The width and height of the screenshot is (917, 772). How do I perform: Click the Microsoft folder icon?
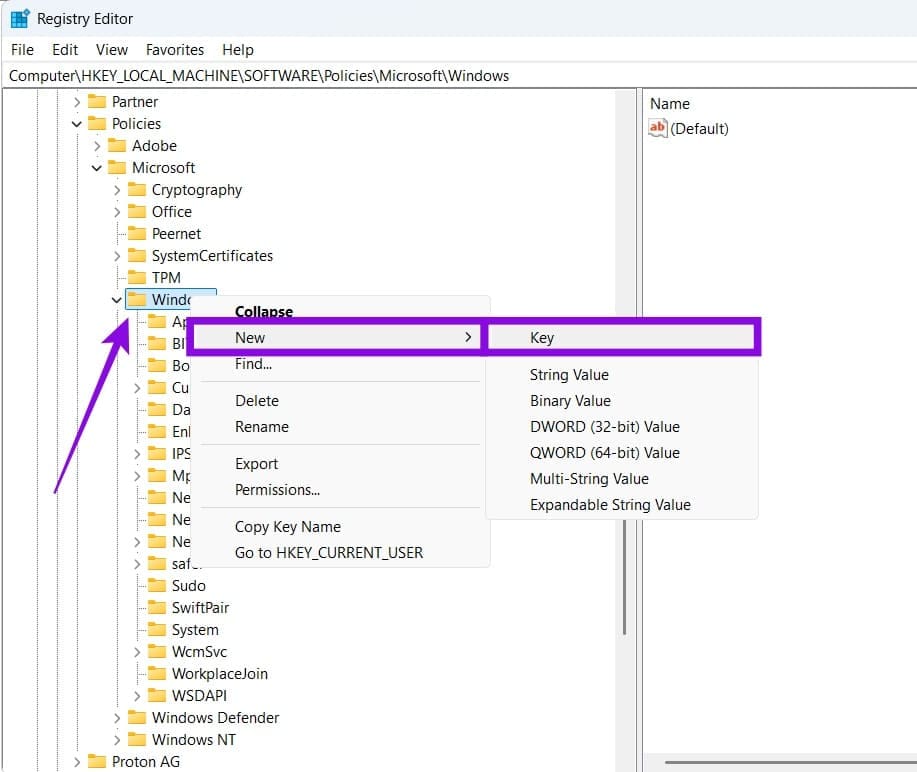coord(117,168)
